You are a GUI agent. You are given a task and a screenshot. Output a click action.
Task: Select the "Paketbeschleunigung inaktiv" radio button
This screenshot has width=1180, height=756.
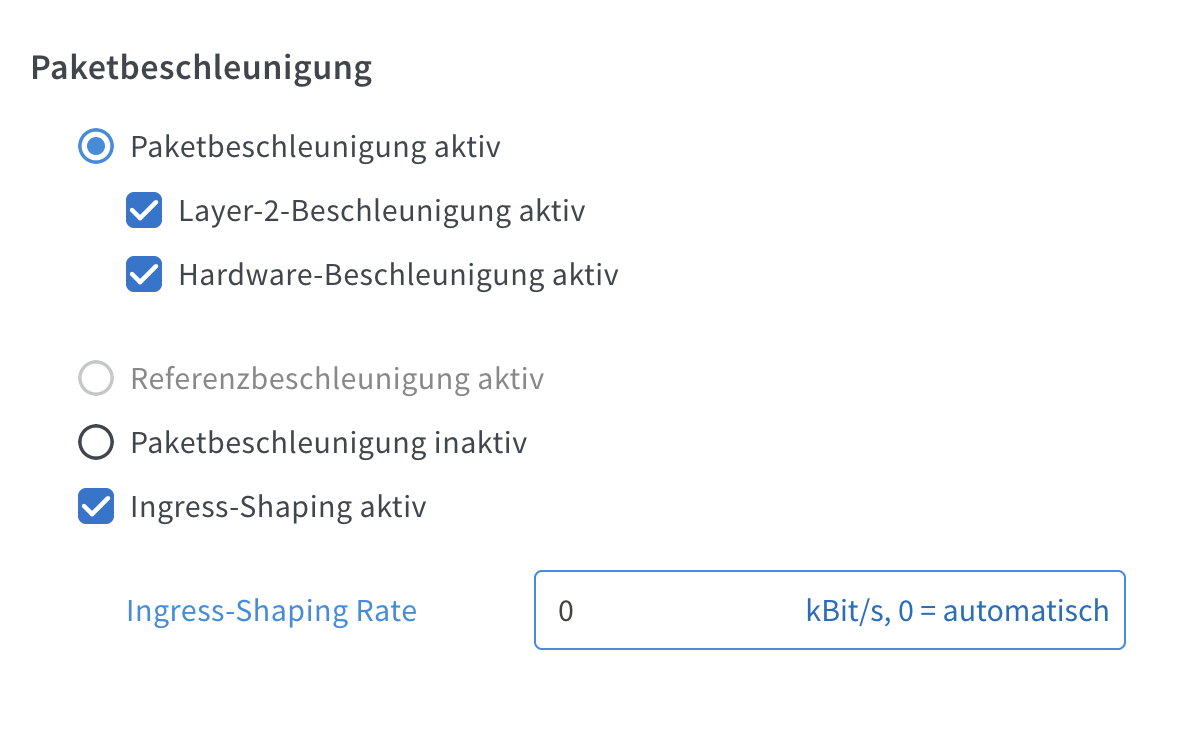click(x=95, y=442)
